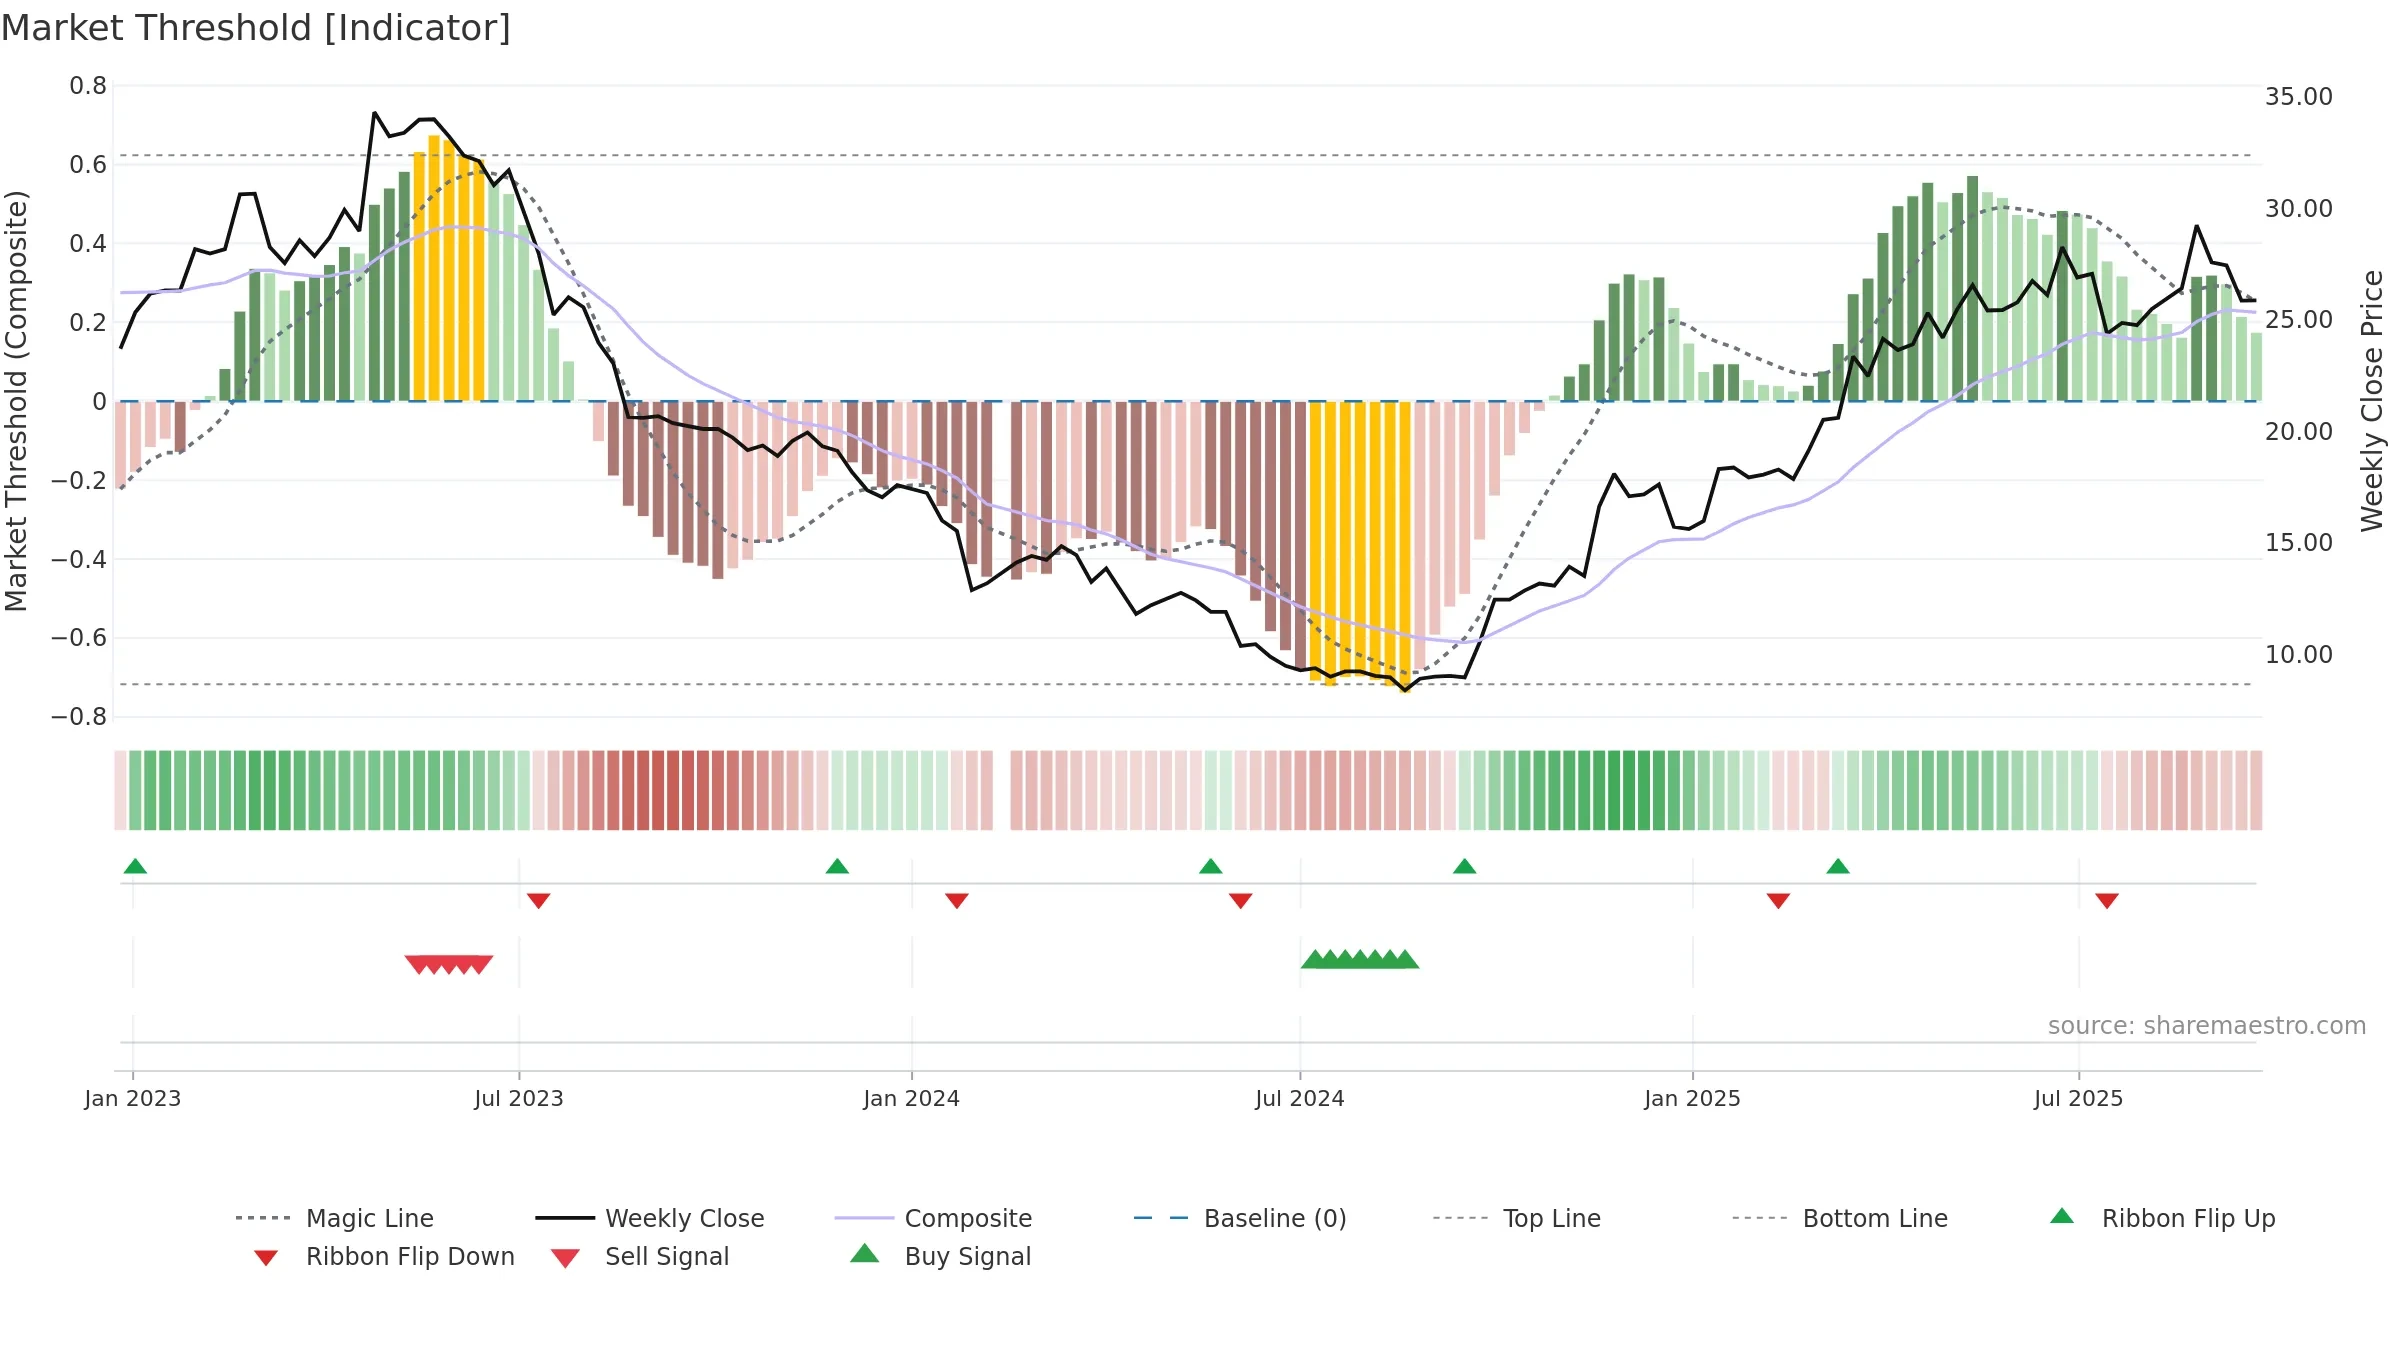The height and width of the screenshot is (1350, 2400).
Task: Click green flip-up triangle between Jan 2025 and Jul 2025
Action: 1837,866
